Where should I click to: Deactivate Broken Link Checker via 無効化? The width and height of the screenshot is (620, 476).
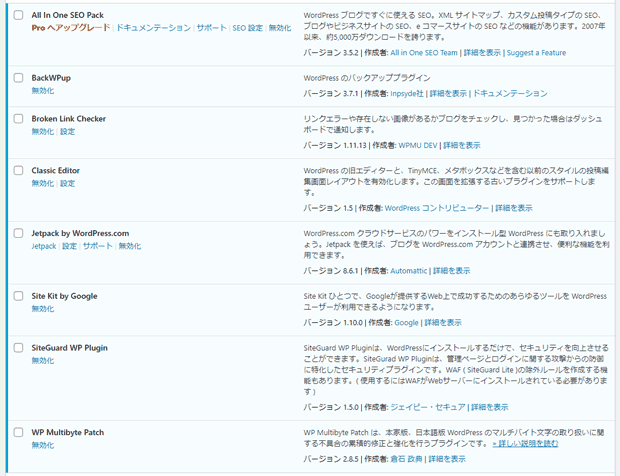click(x=43, y=132)
